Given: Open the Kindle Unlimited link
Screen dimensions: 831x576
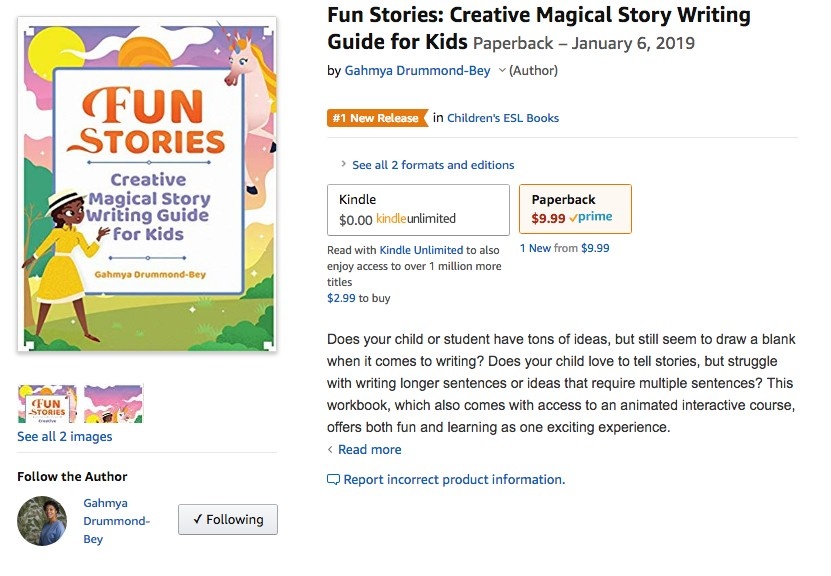Looking at the screenshot, I should click(421, 250).
